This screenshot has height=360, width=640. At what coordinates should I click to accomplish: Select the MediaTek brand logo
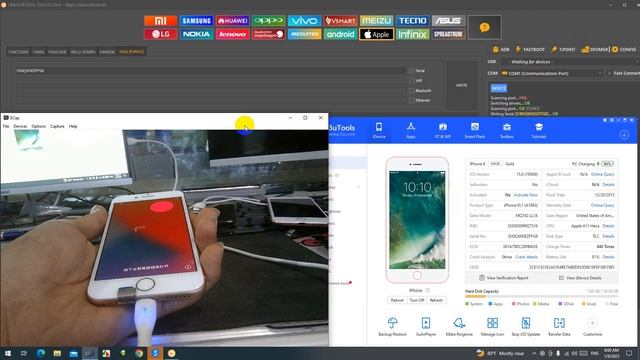tap(304, 34)
